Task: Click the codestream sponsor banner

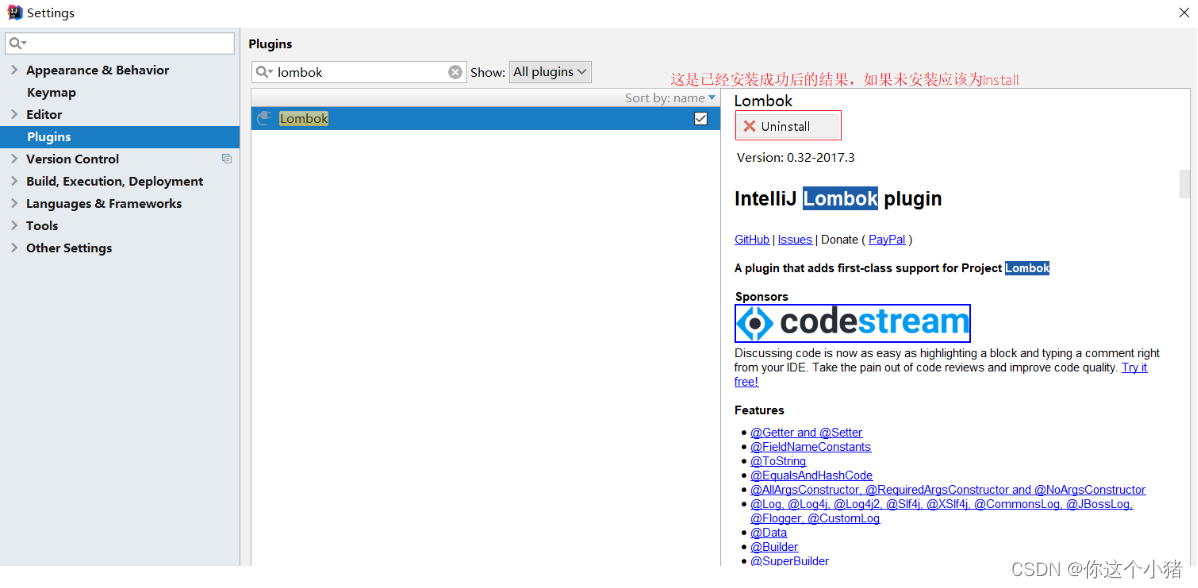Action: 853,323
